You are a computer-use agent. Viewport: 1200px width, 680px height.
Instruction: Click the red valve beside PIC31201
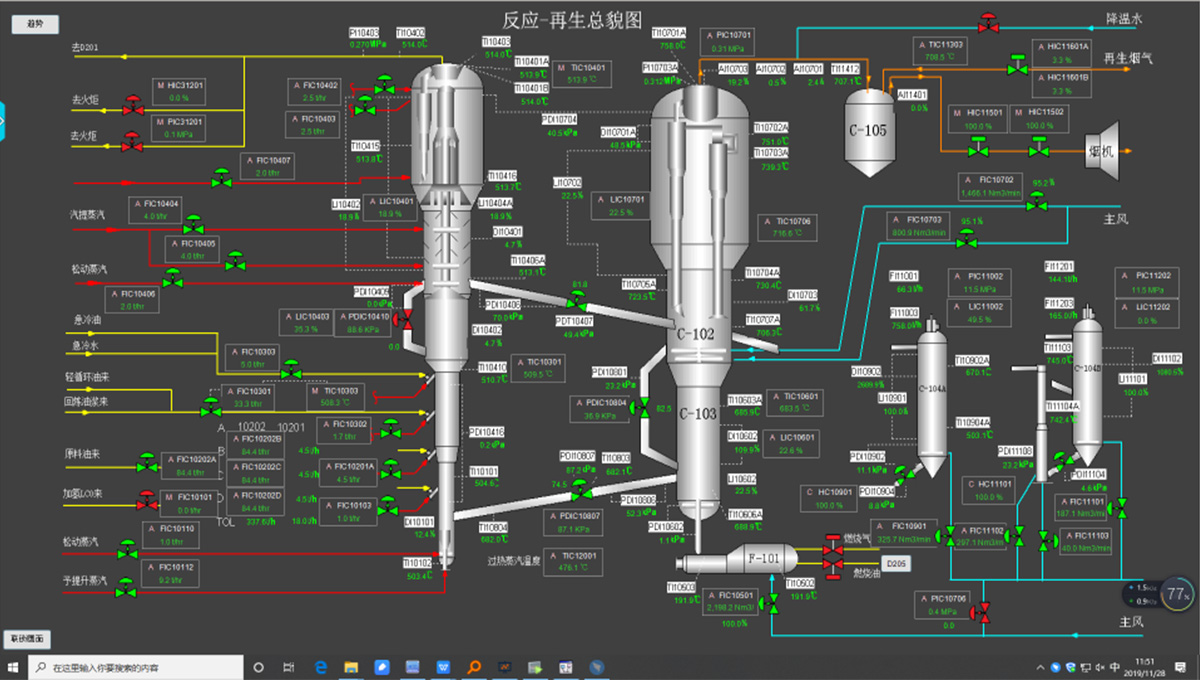pos(131,142)
